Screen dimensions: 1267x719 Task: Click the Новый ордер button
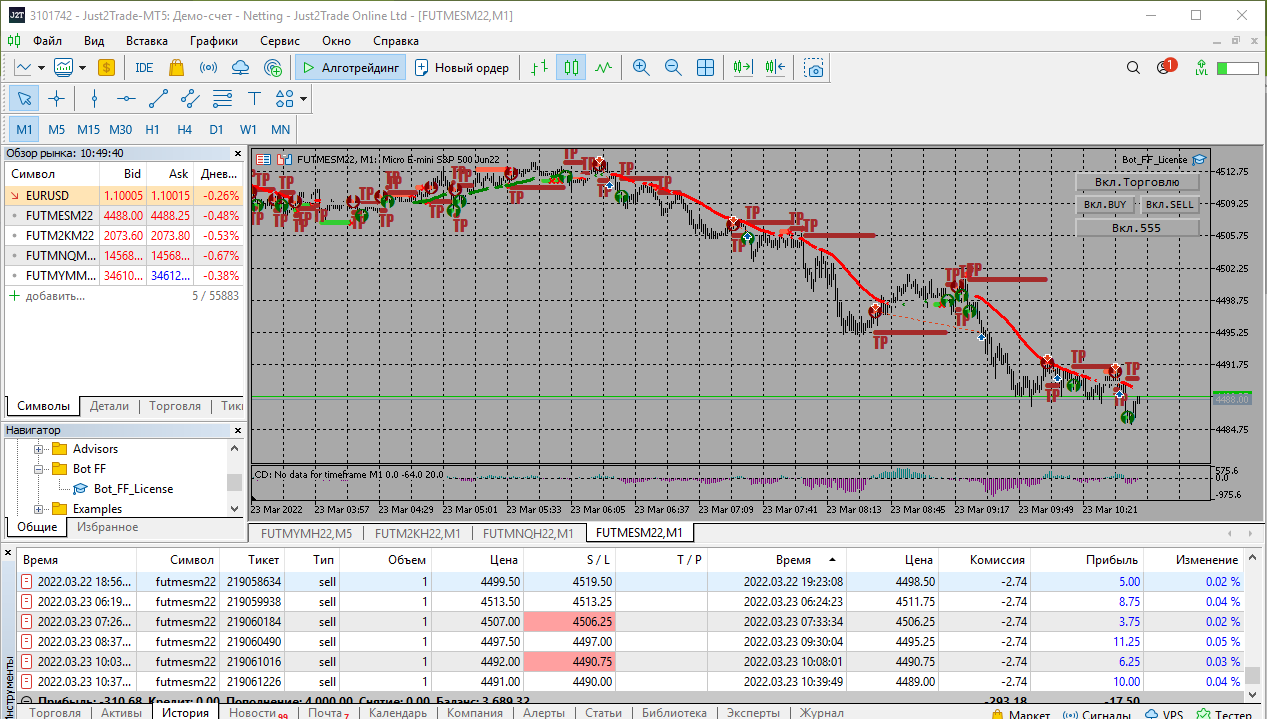point(462,68)
